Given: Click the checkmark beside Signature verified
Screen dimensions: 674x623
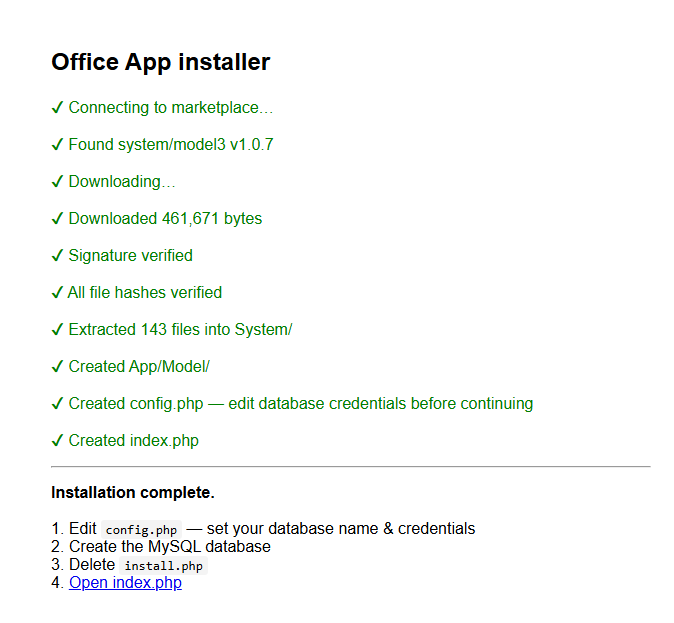Looking at the screenshot, I should (58, 256).
